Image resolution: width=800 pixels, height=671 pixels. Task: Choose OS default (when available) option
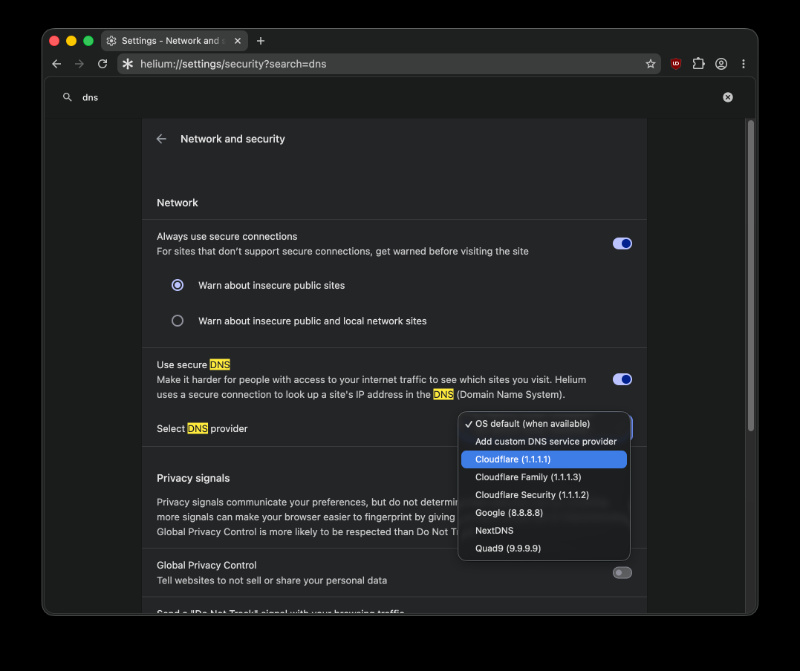pyautogui.click(x=544, y=424)
